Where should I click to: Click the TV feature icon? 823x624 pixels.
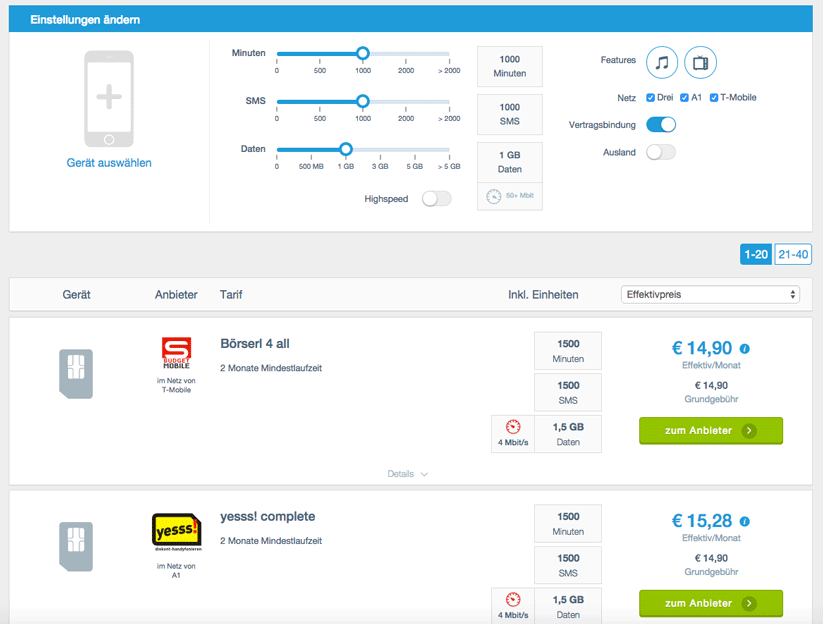pyautogui.click(x=700, y=62)
